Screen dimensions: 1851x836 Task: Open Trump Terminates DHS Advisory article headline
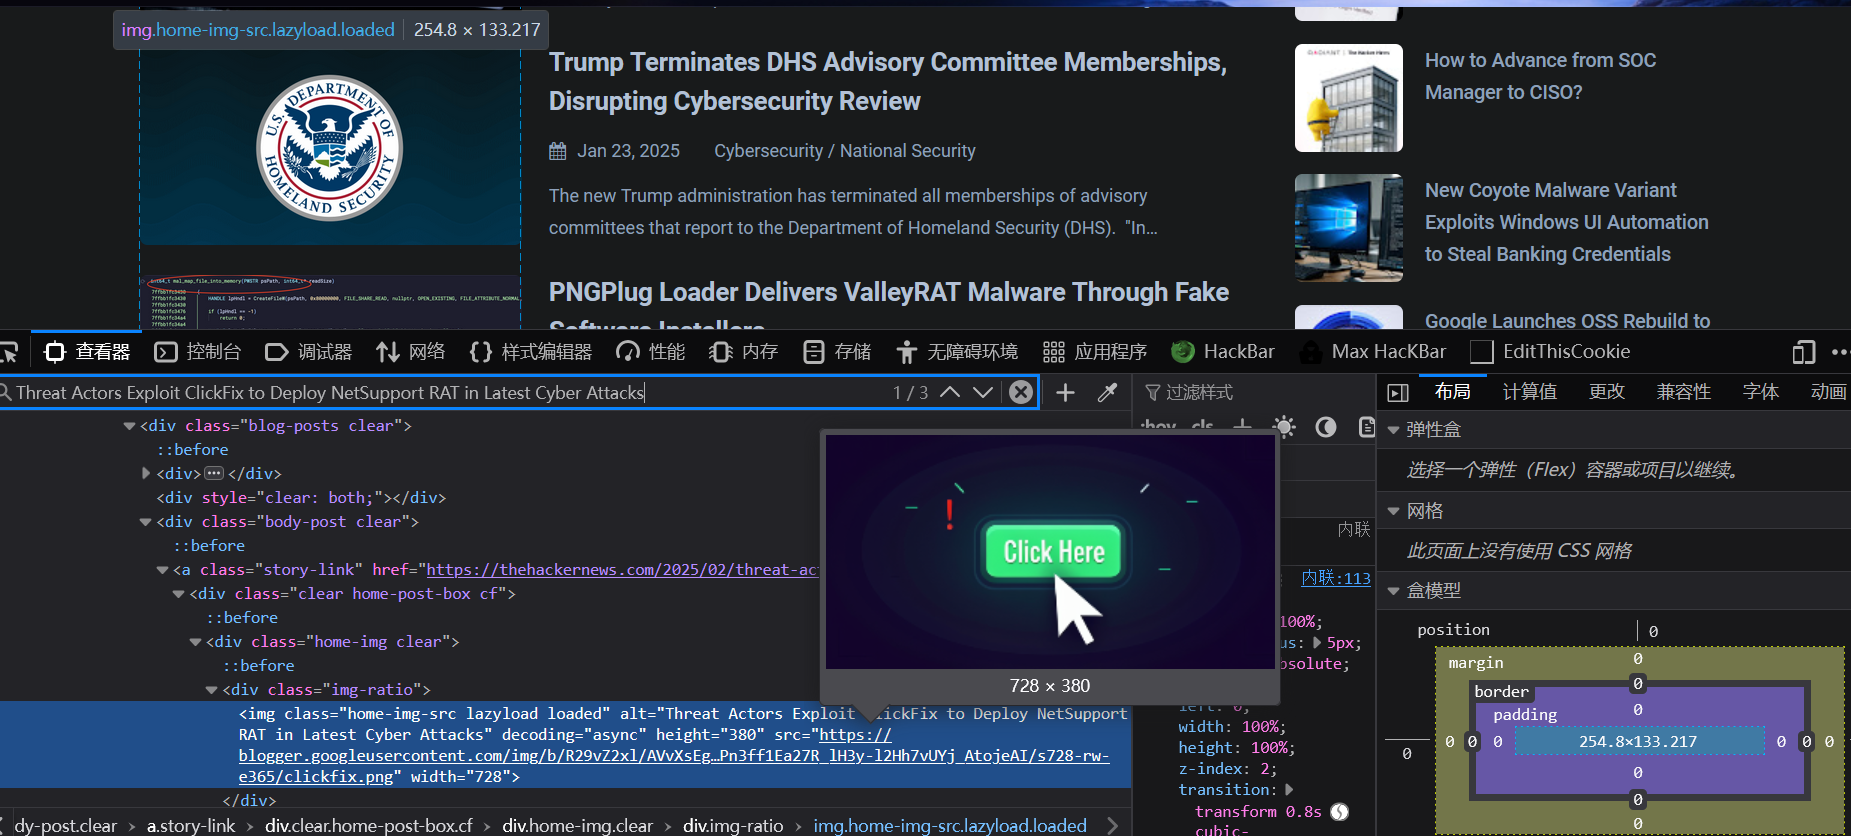(x=888, y=81)
